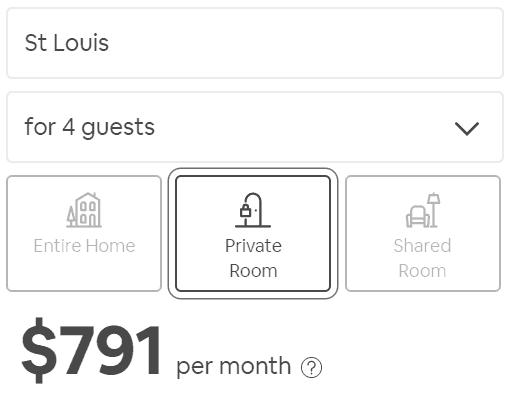
Task: Click the small tree beside the house icon
Action: click(71, 216)
